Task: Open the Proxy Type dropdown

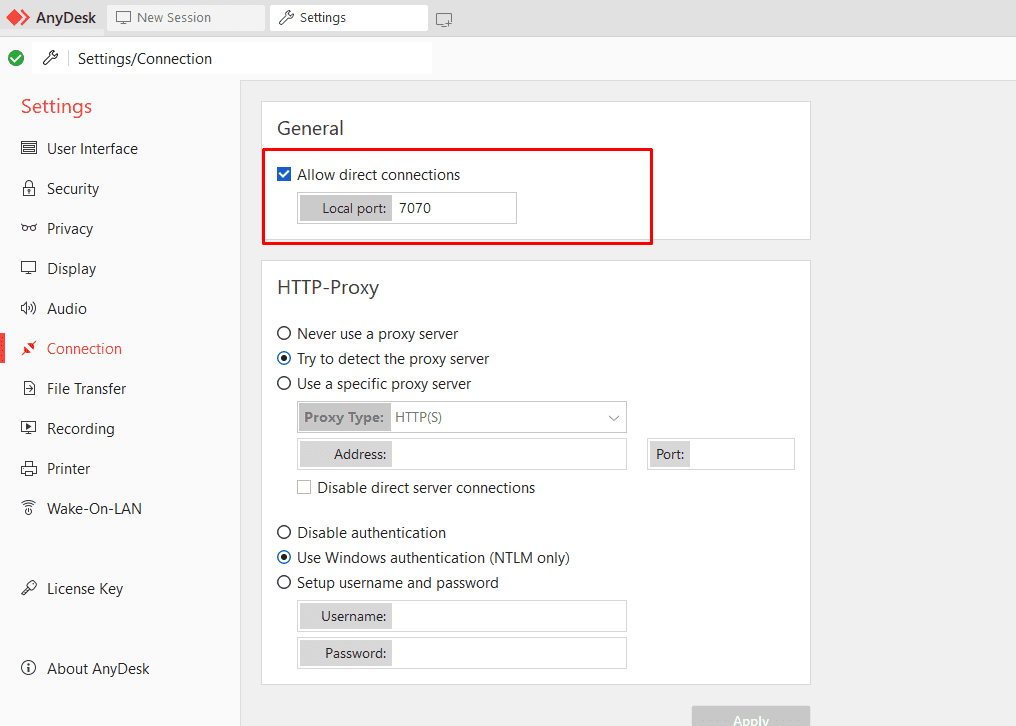Action: coord(462,417)
